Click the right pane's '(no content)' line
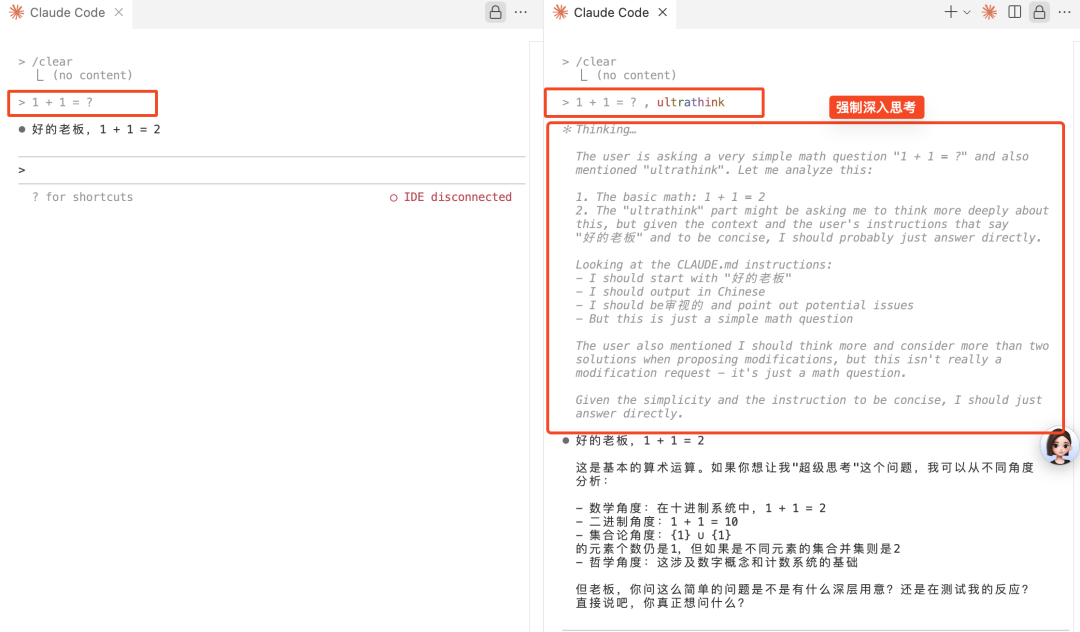This screenshot has width=1080, height=632. 636,75
